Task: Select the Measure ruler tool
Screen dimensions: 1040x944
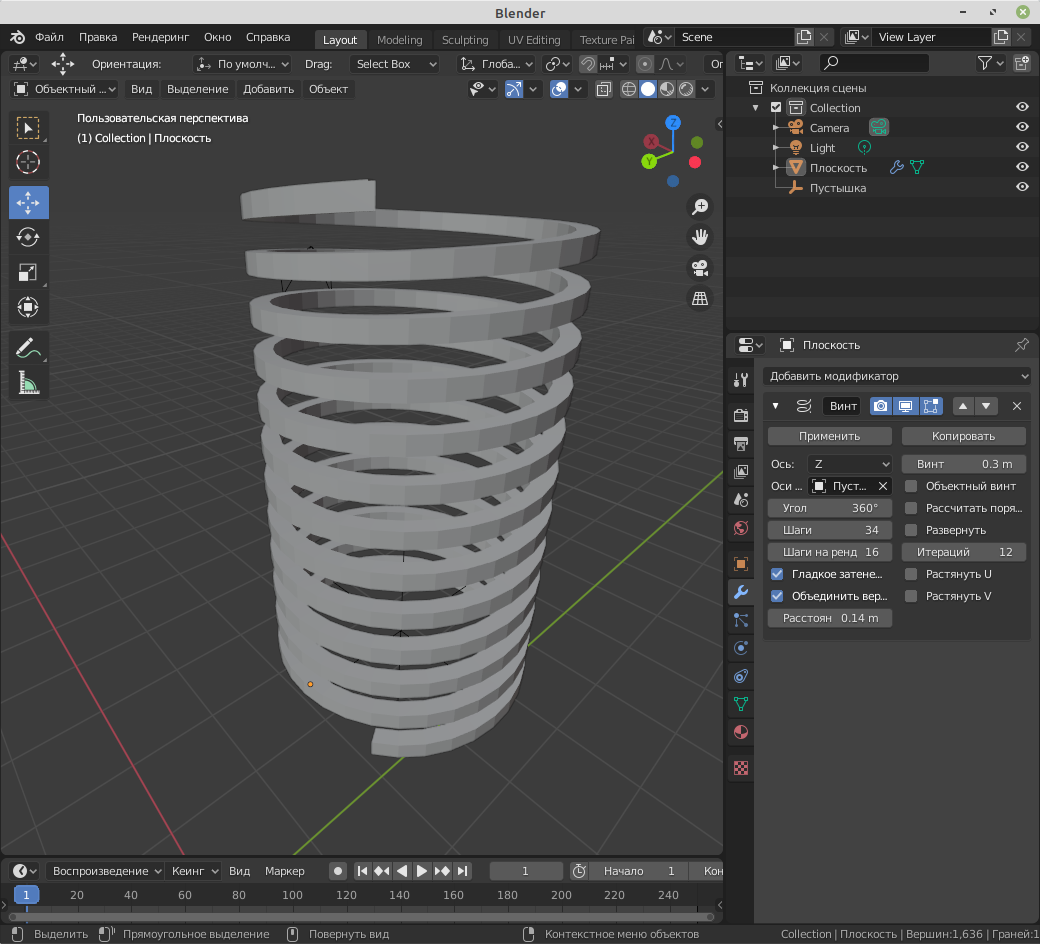Action: pos(28,383)
